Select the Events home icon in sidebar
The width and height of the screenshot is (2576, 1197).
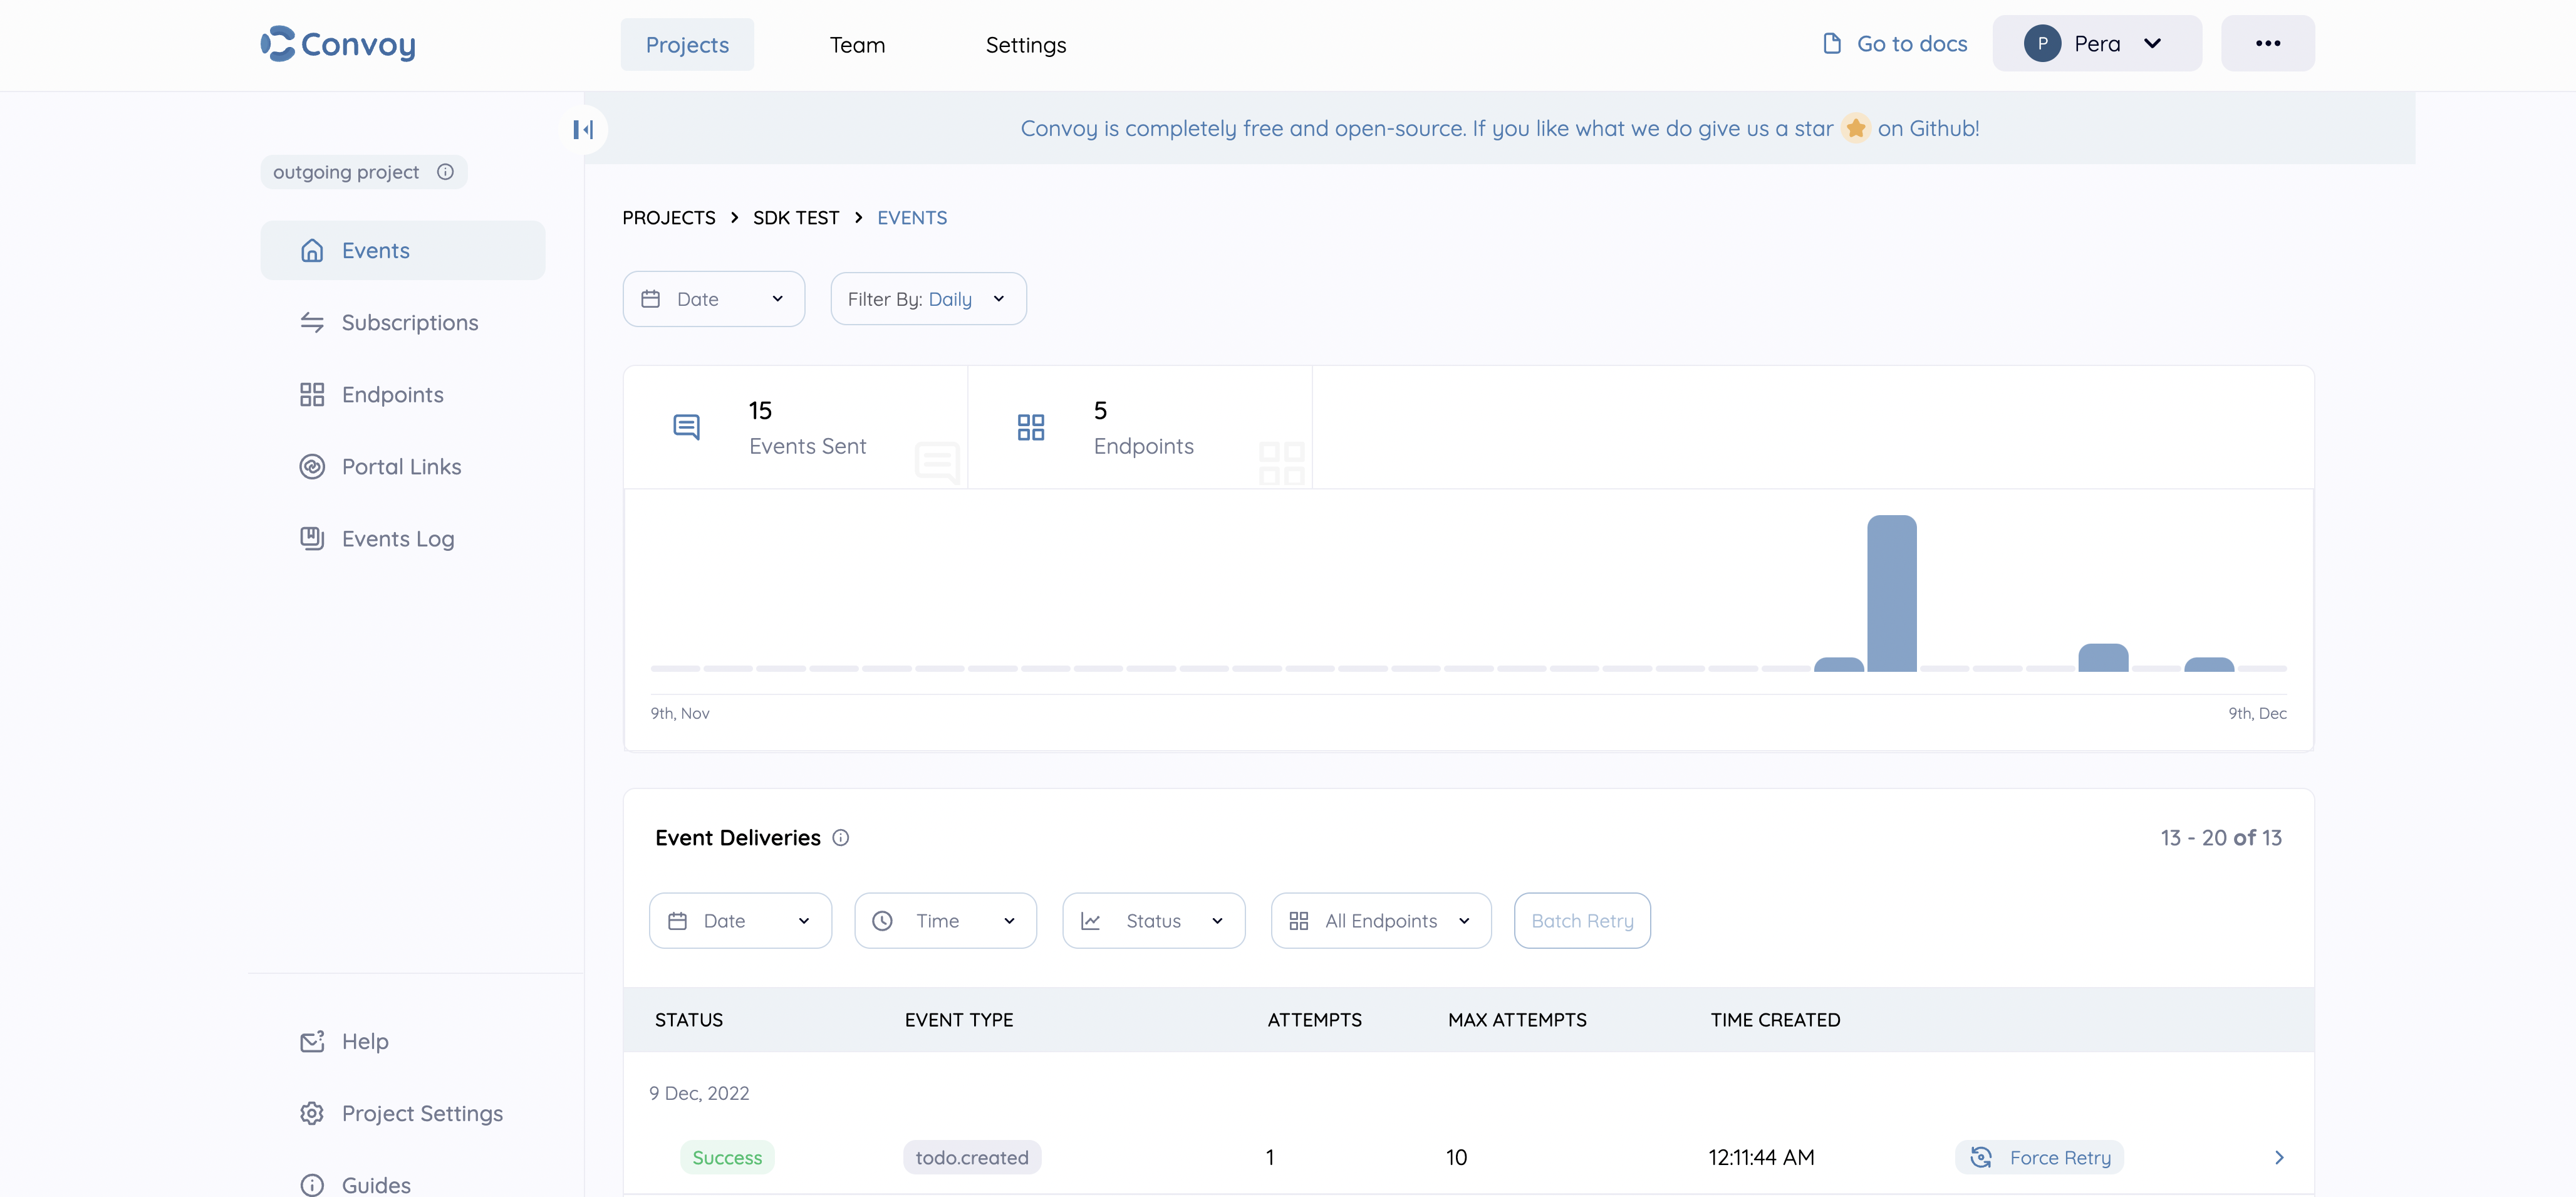point(312,250)
